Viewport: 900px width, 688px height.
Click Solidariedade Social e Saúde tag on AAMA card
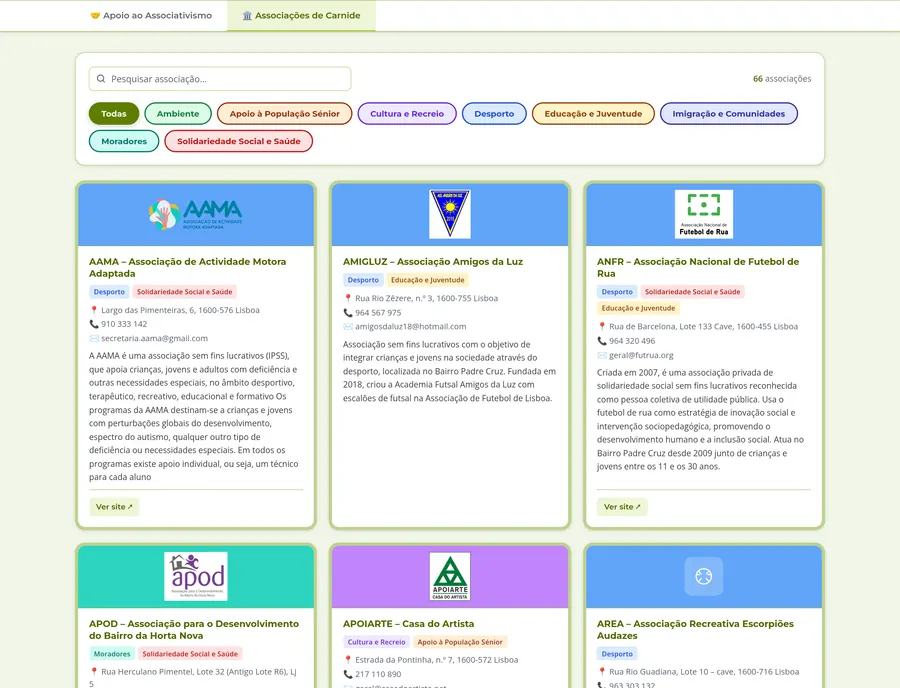click(185, 292)
